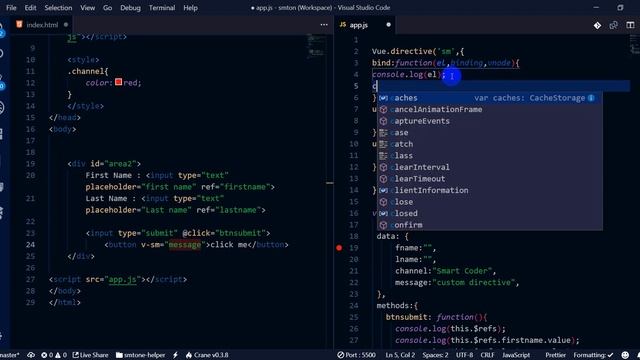Screen dimensions: 640x360
Task: Click the open preview to side icon
Action: click(613, 25)
